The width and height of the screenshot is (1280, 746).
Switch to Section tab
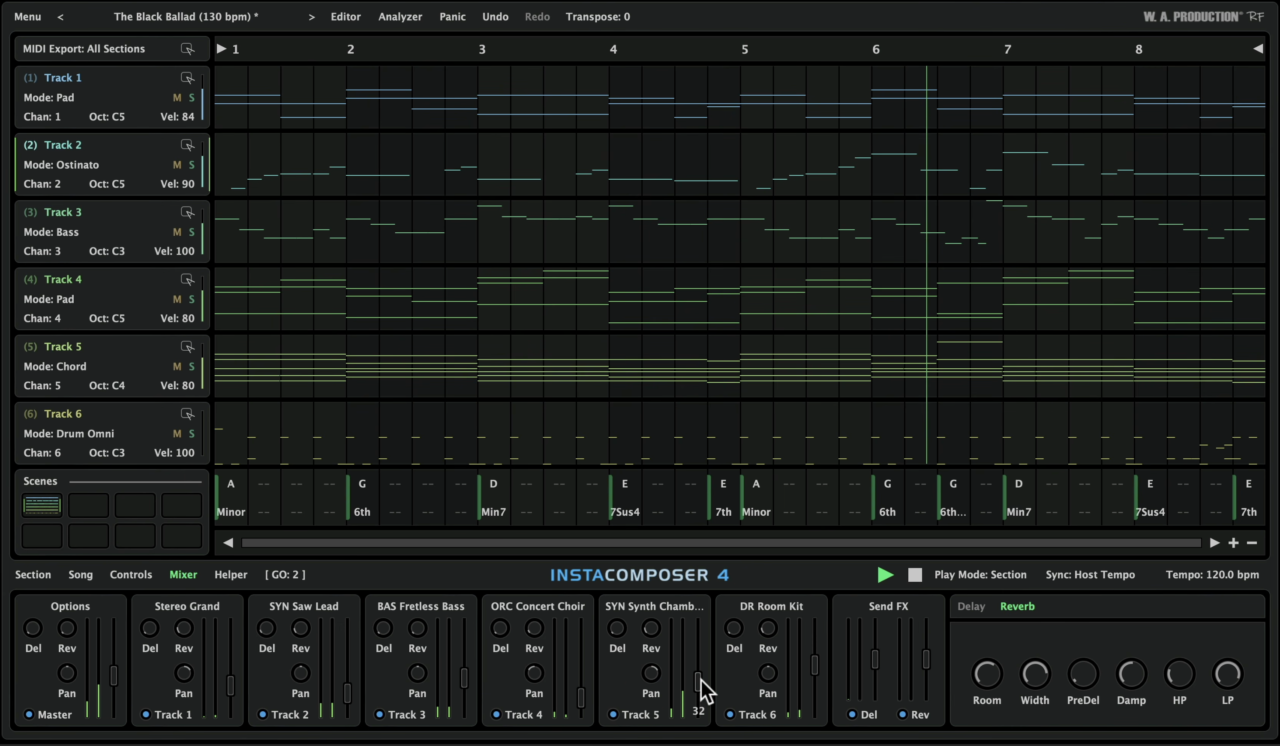coord(33,575)
